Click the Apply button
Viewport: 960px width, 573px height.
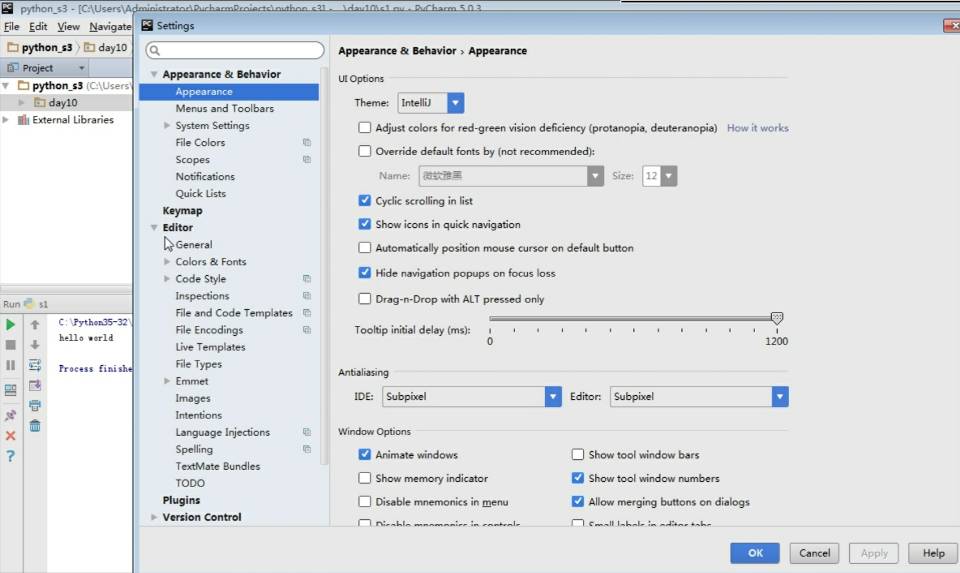click(x=874, y=553)
